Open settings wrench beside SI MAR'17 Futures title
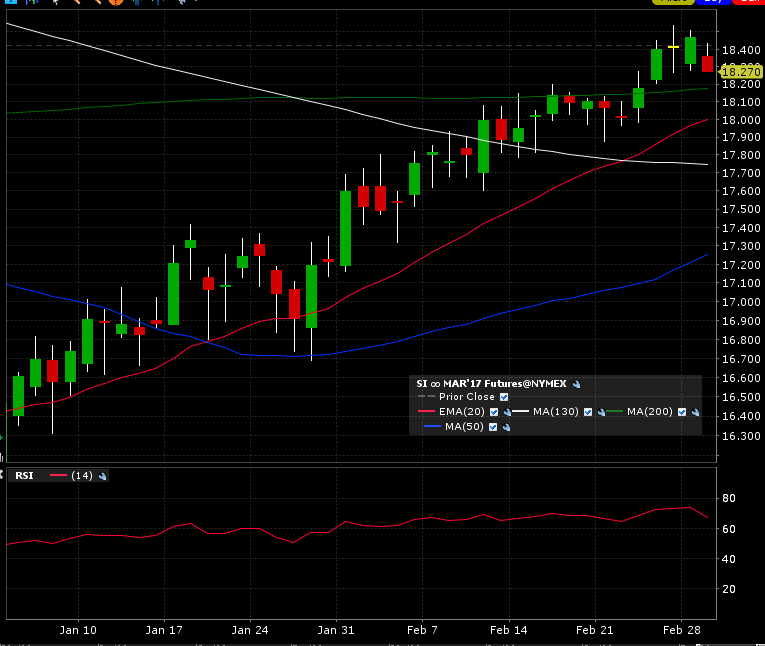The width and height of the screenshot is (765, 646). pyautogui.click(x=577, y=384)
